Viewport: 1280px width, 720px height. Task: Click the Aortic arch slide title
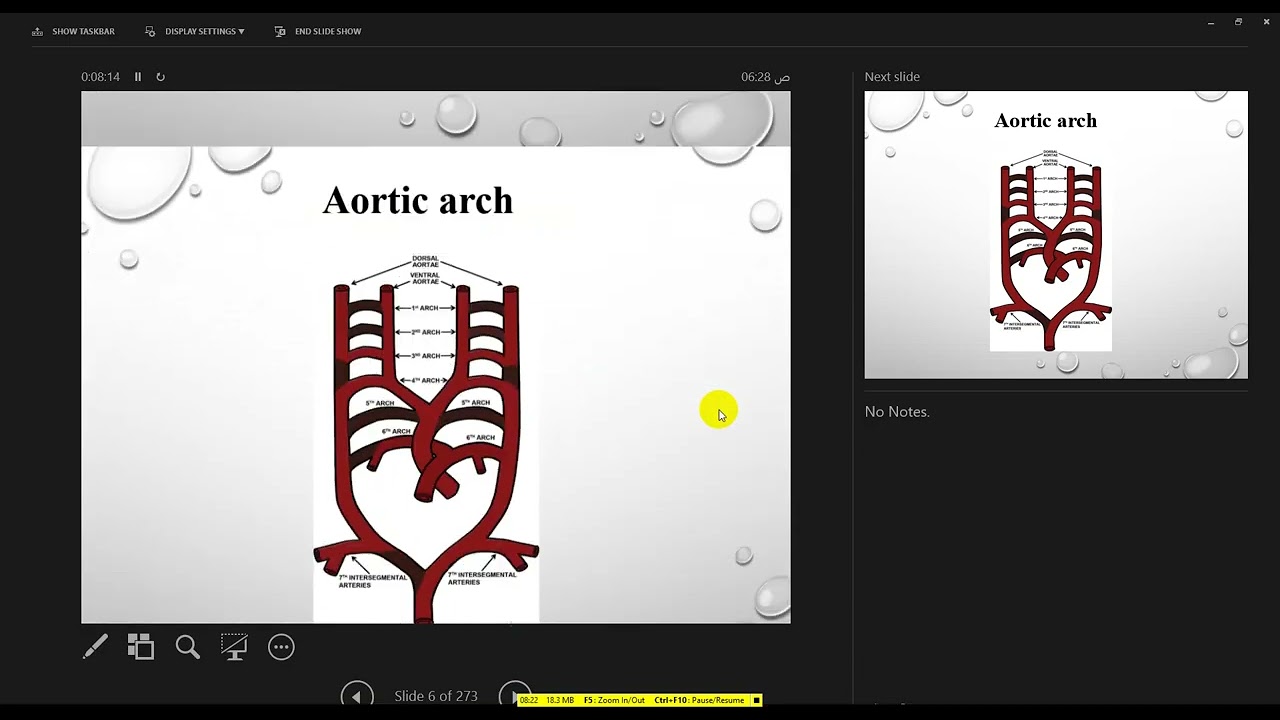point(417,200)
